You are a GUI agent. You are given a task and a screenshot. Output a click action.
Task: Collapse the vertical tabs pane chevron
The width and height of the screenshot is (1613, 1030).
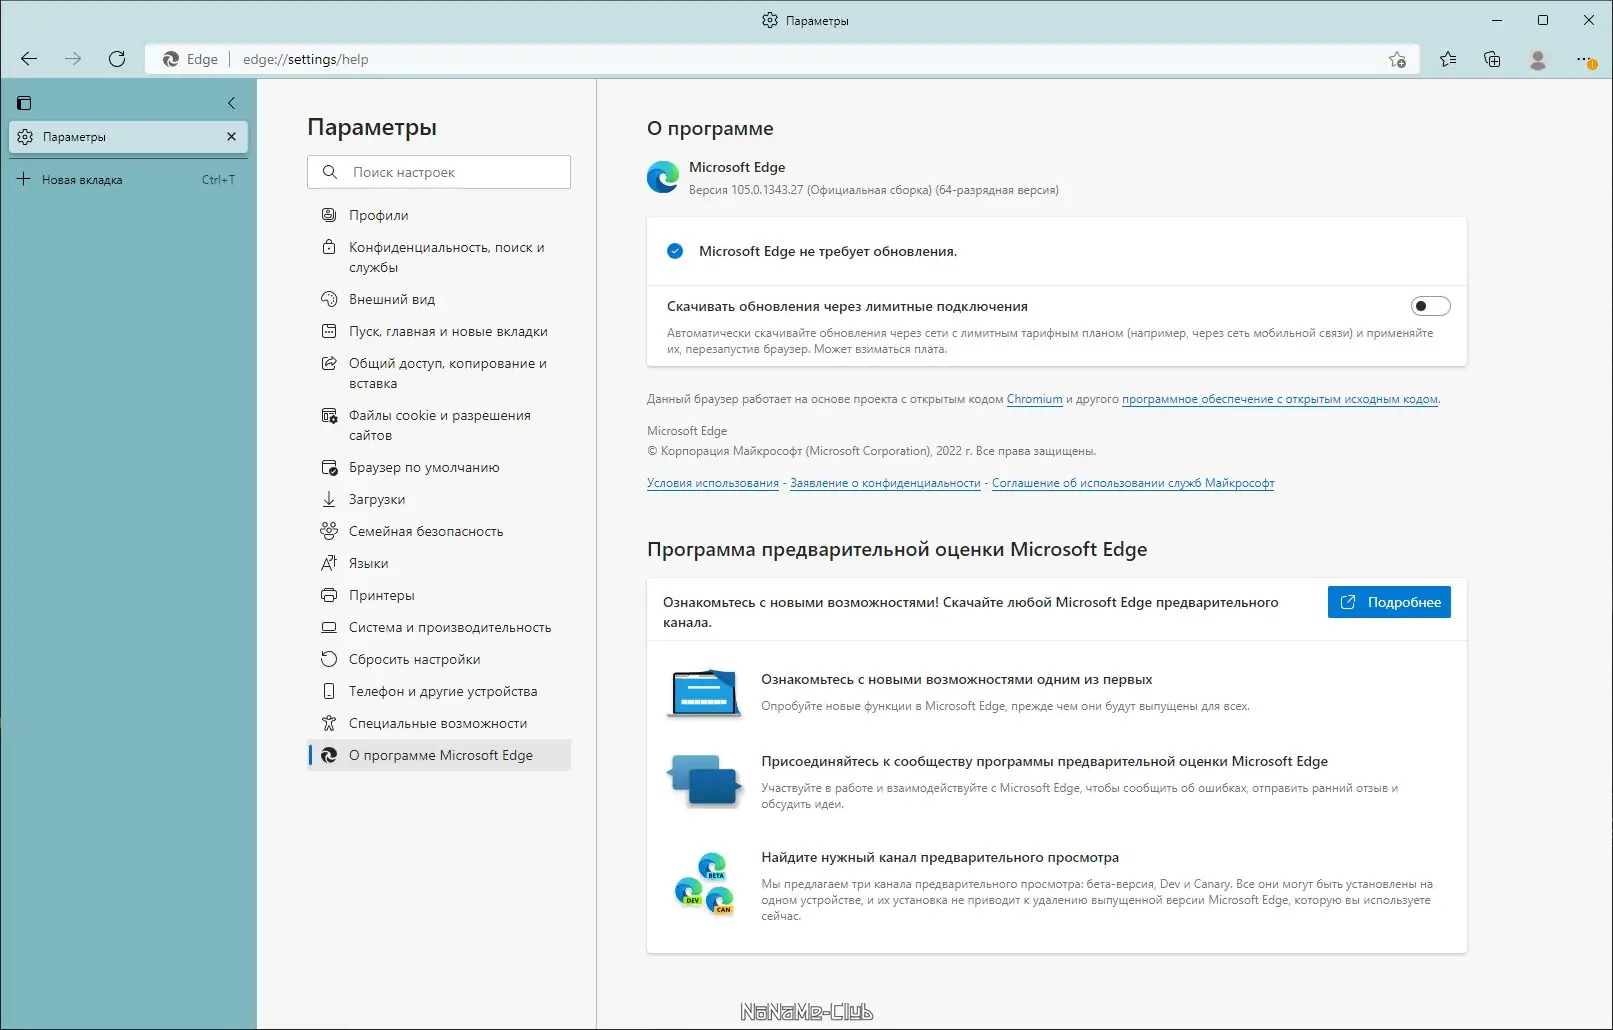click(231, 103)
